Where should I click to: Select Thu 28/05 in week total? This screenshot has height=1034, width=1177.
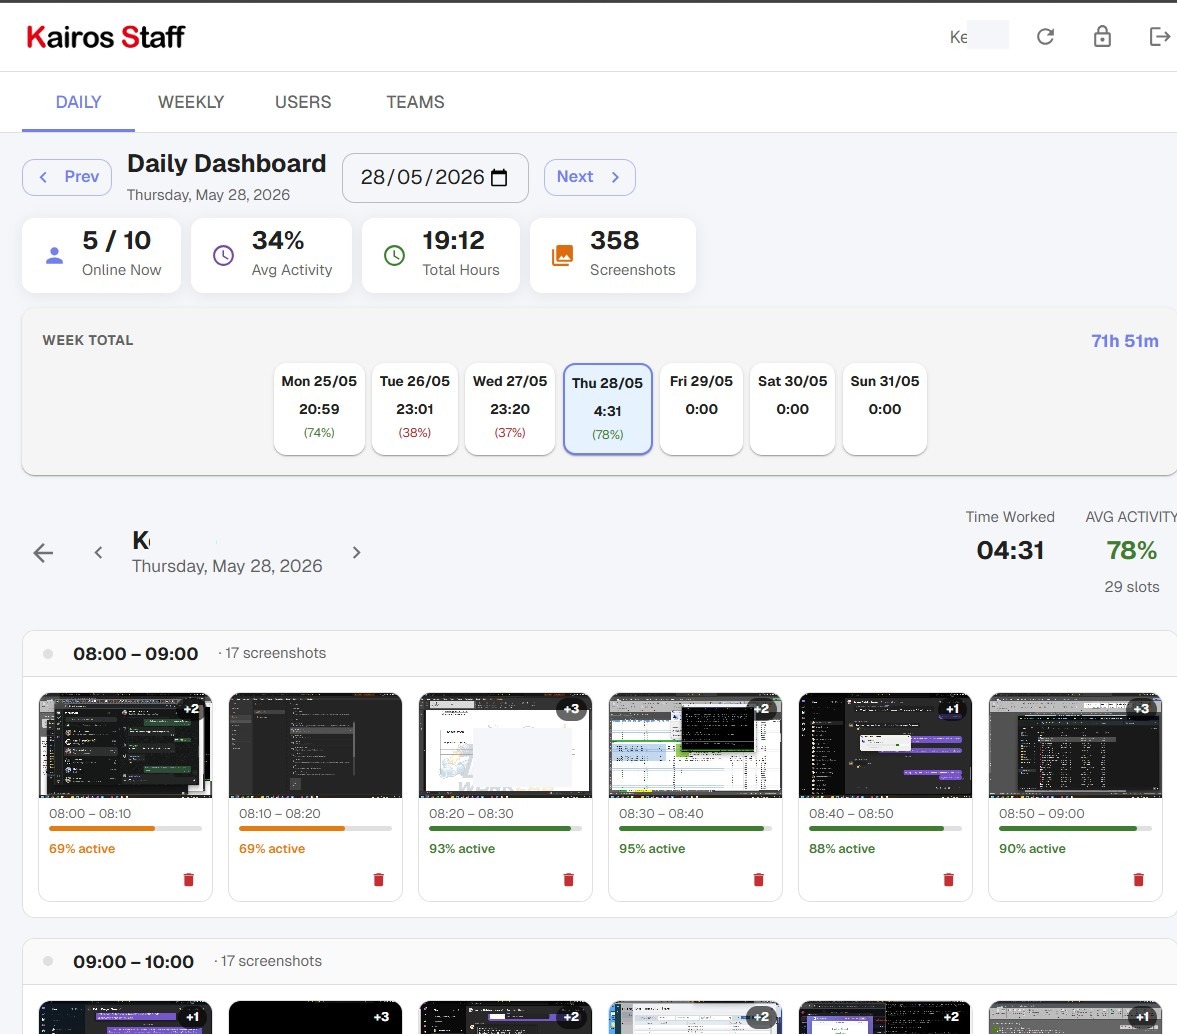(x=607, y=409)
